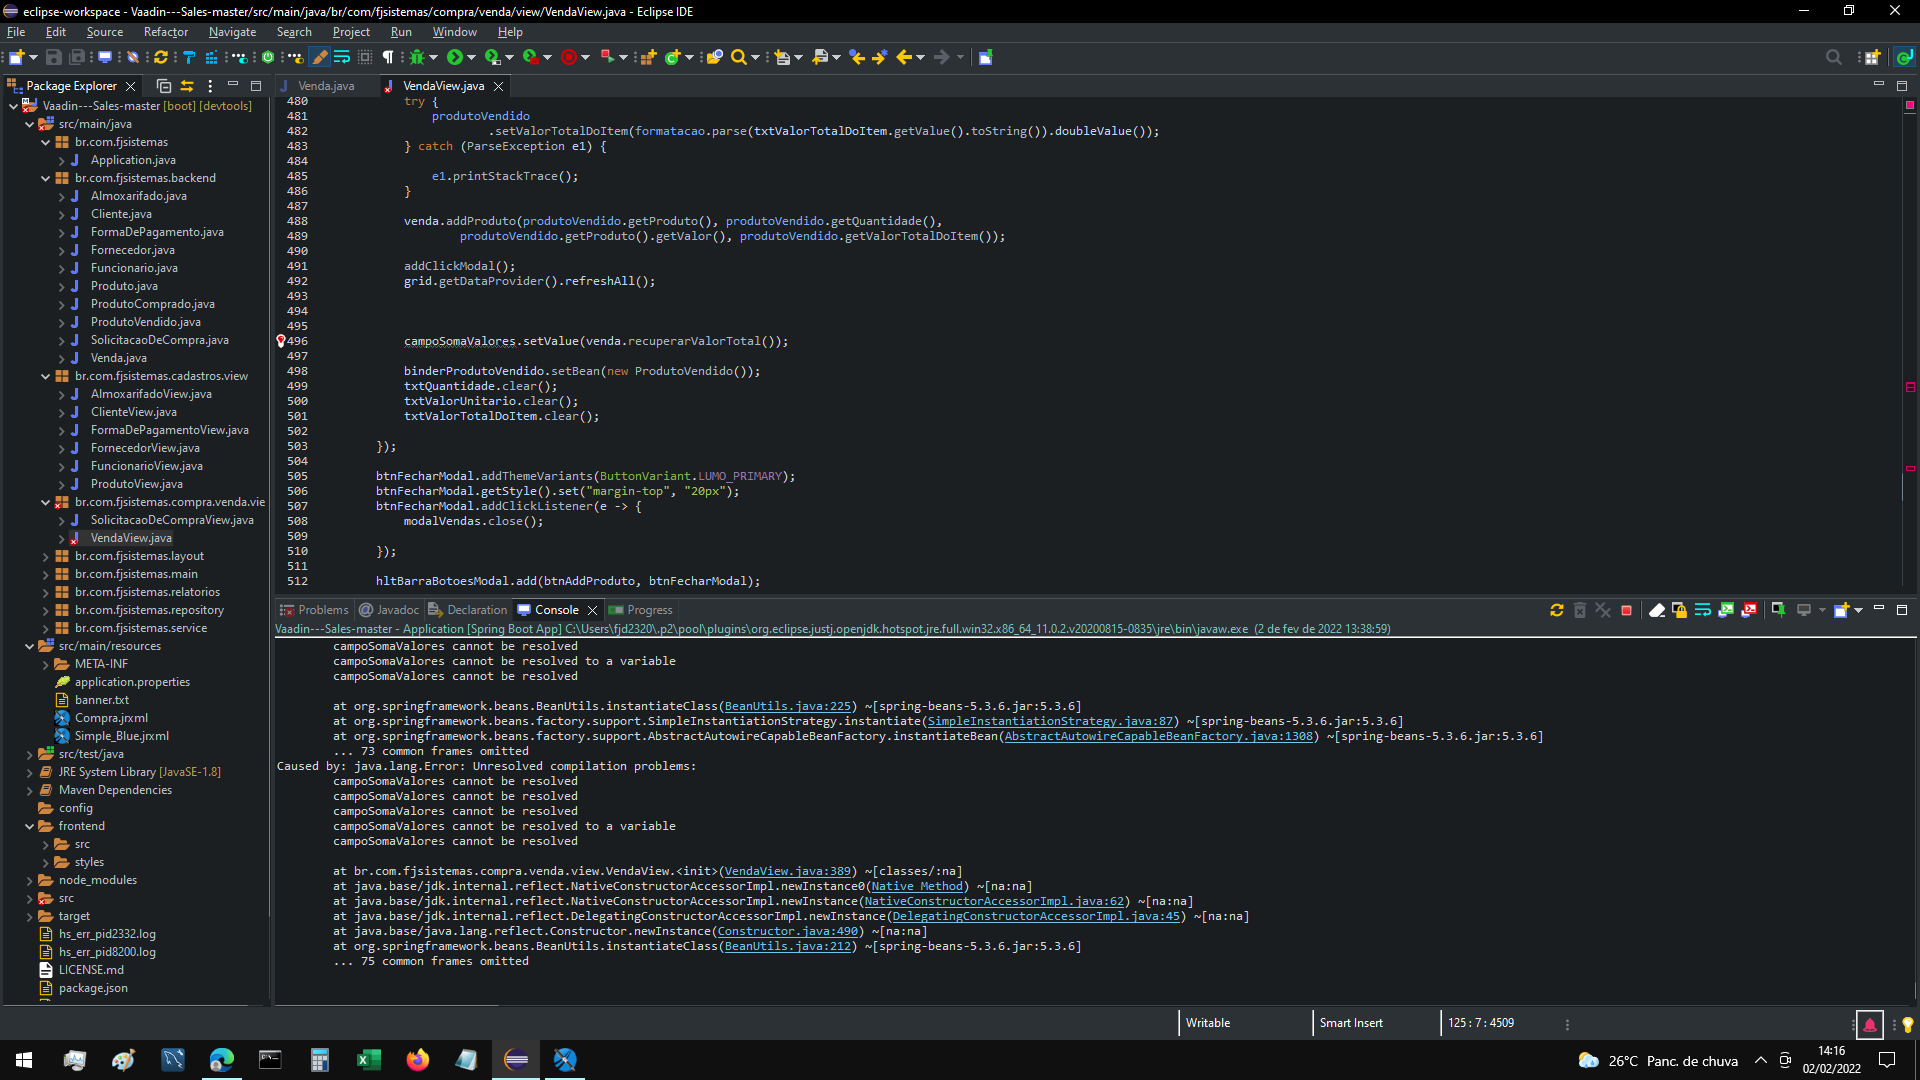This screenshot has height=1080, width=1920.
Task: Launch Debug with the green bug icon
Action: (x=417, y=57)
